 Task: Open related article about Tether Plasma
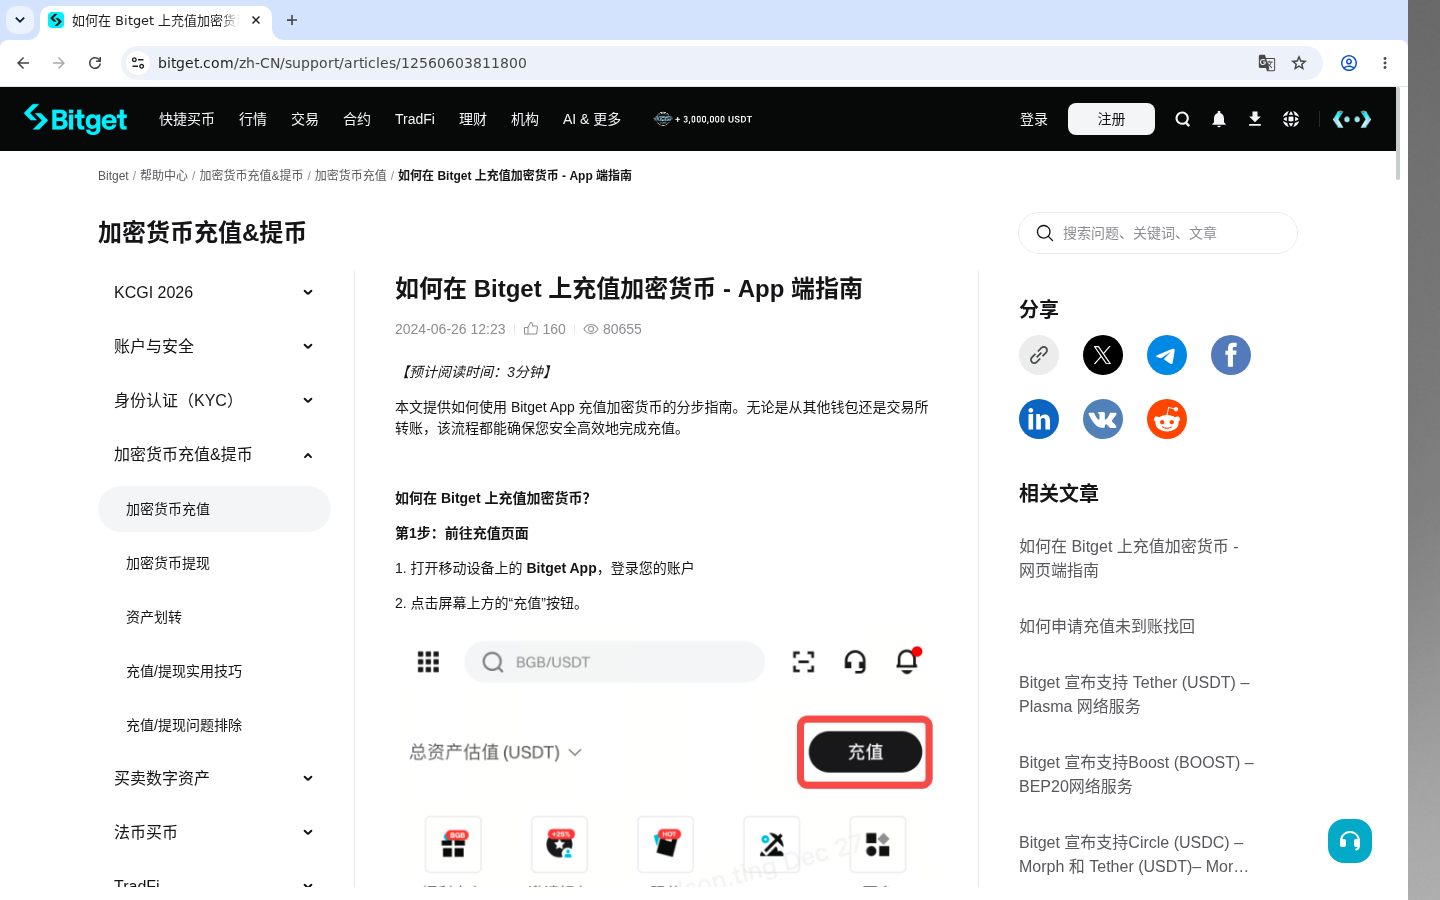[x=1134, y=694]
